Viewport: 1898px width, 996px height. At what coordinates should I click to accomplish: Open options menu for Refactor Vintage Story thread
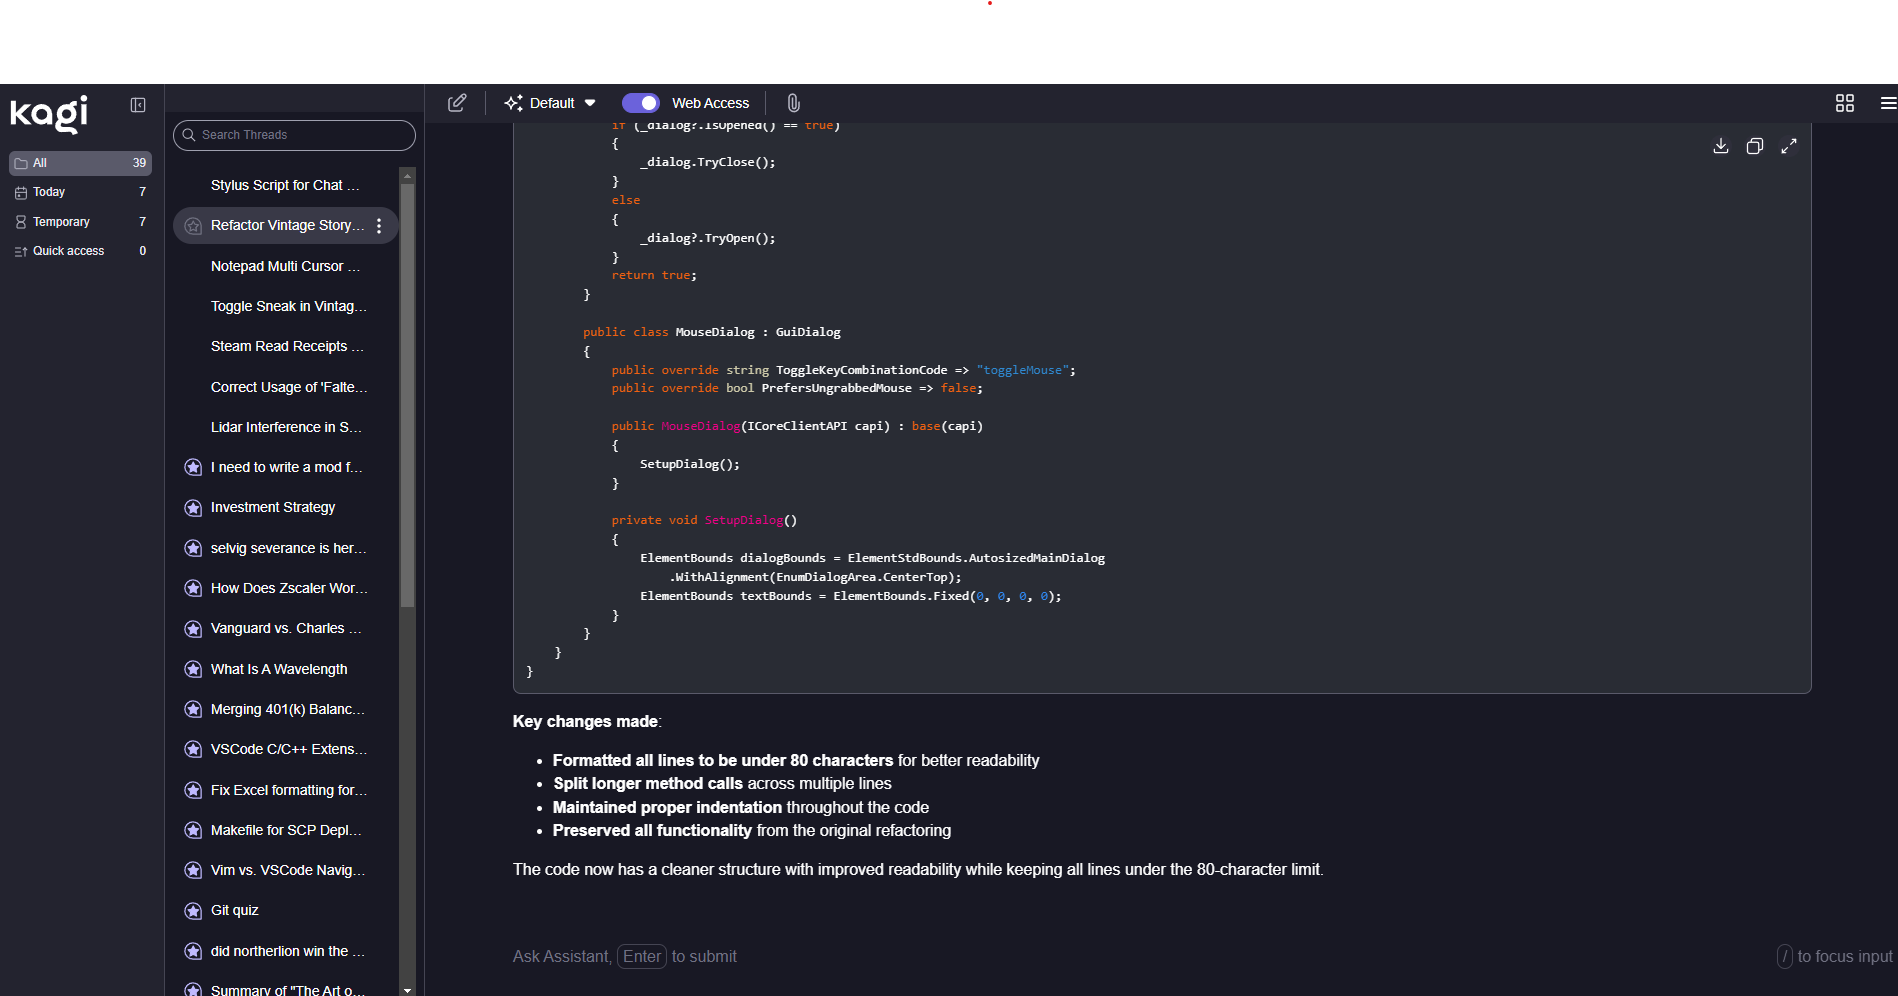pos(379,226)
